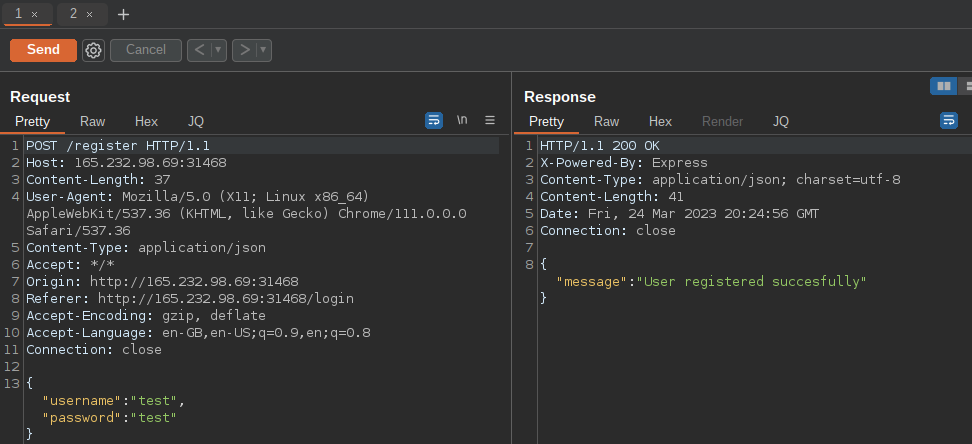Click the HTTP/1.1 200 OK status line
The image size is (972, 444).
pos(599,146)
